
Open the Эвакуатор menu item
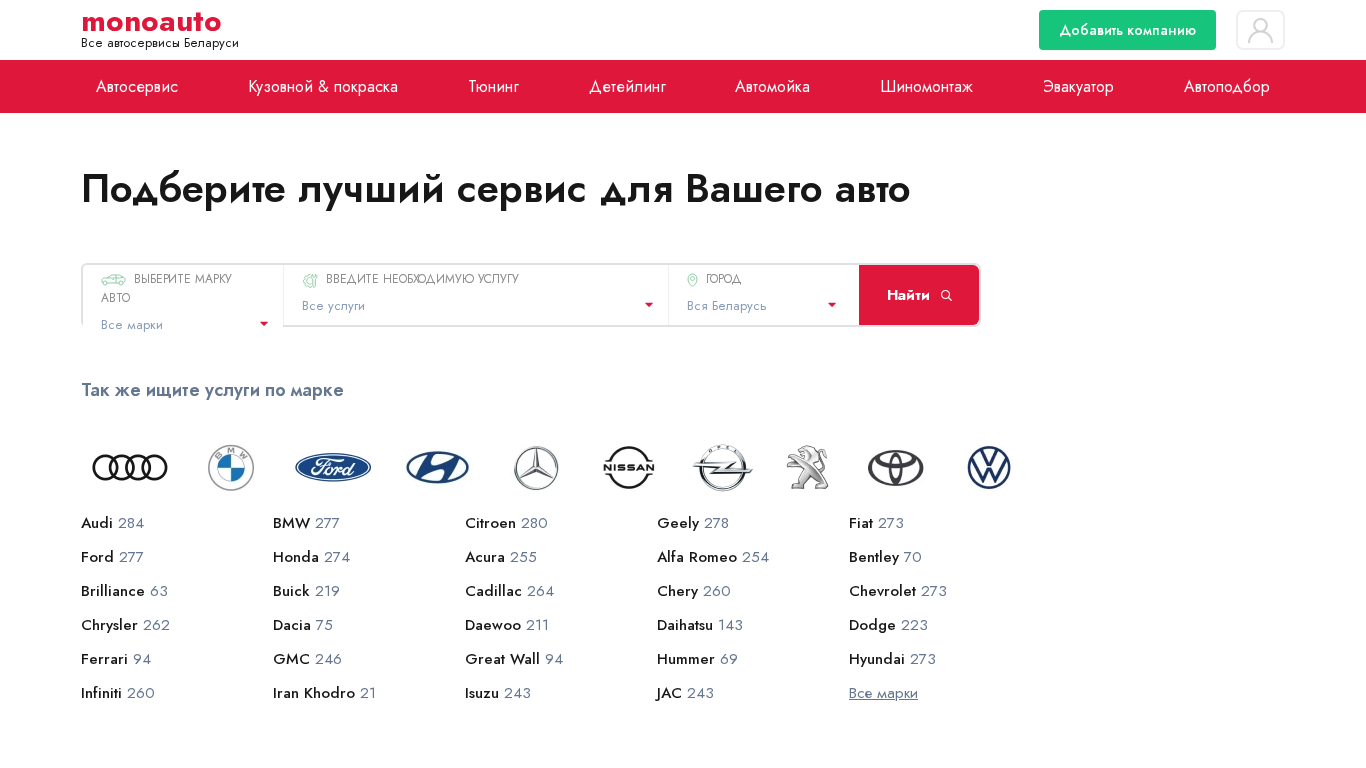tap(1078, 87)
